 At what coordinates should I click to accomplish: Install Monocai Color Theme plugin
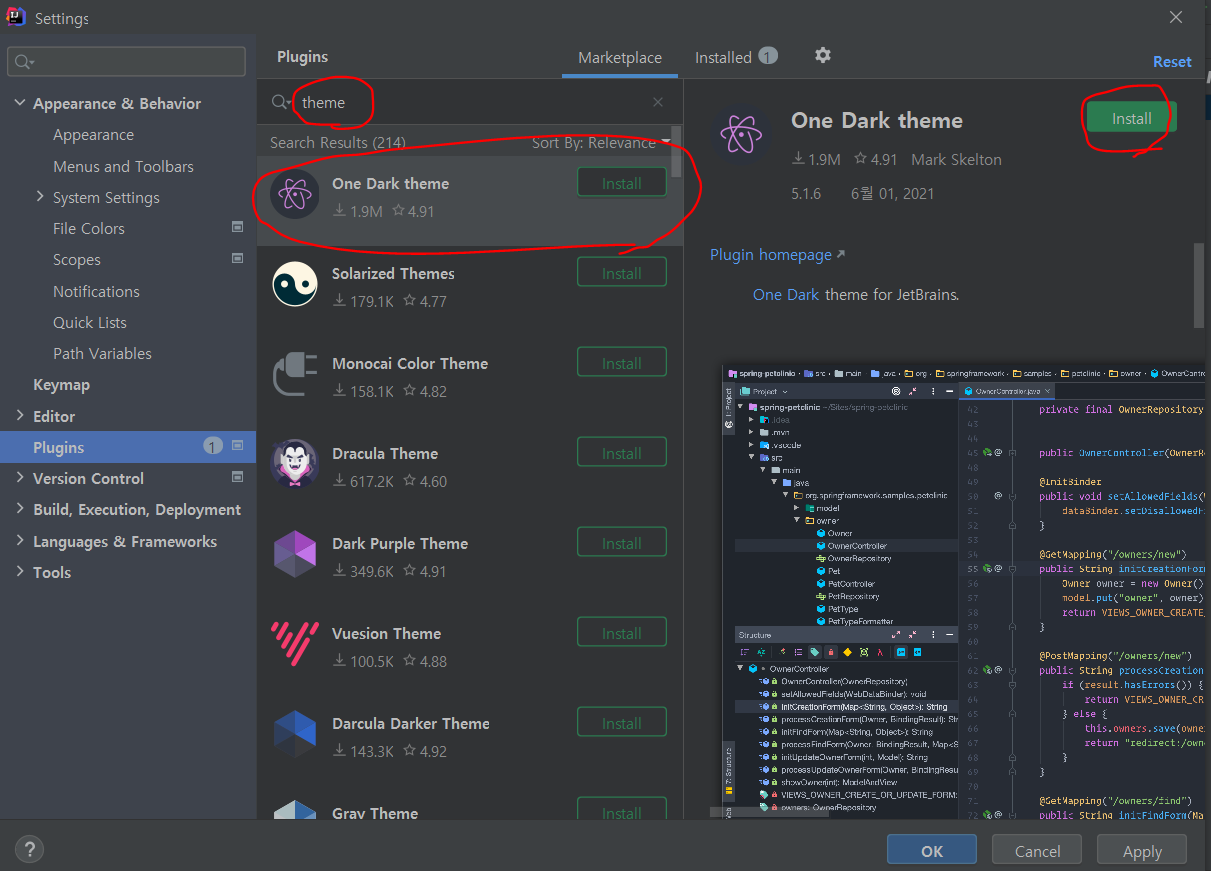pyautogui.click(x=622, y=363)
